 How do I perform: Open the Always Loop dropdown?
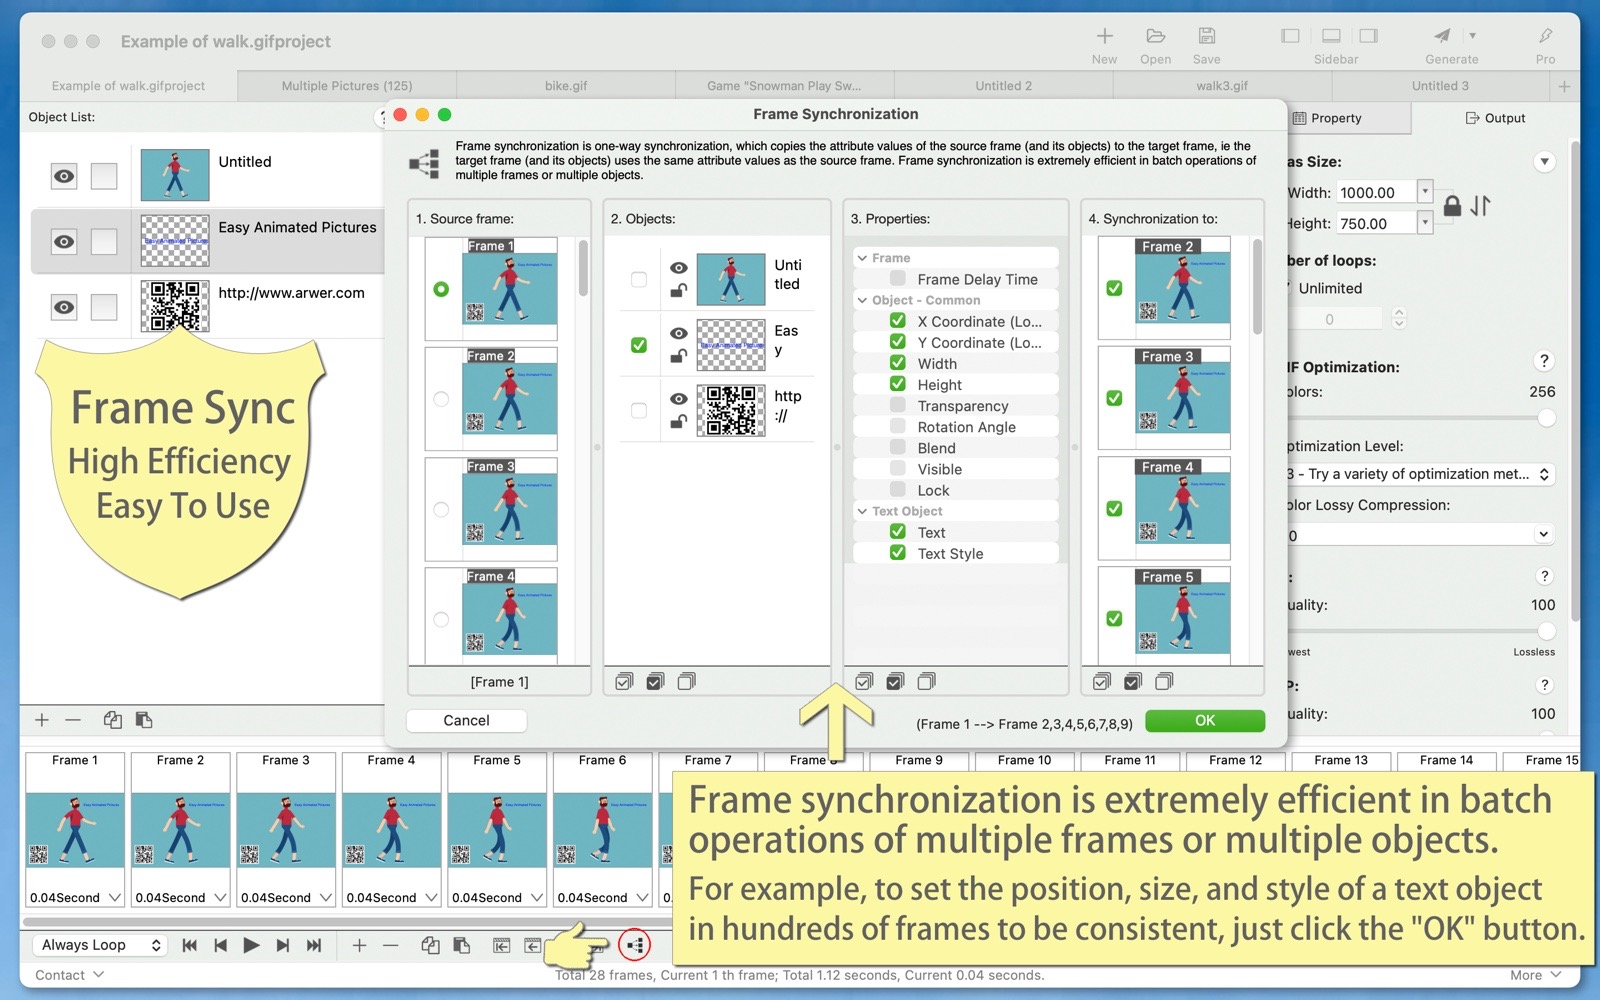(100, 945)
